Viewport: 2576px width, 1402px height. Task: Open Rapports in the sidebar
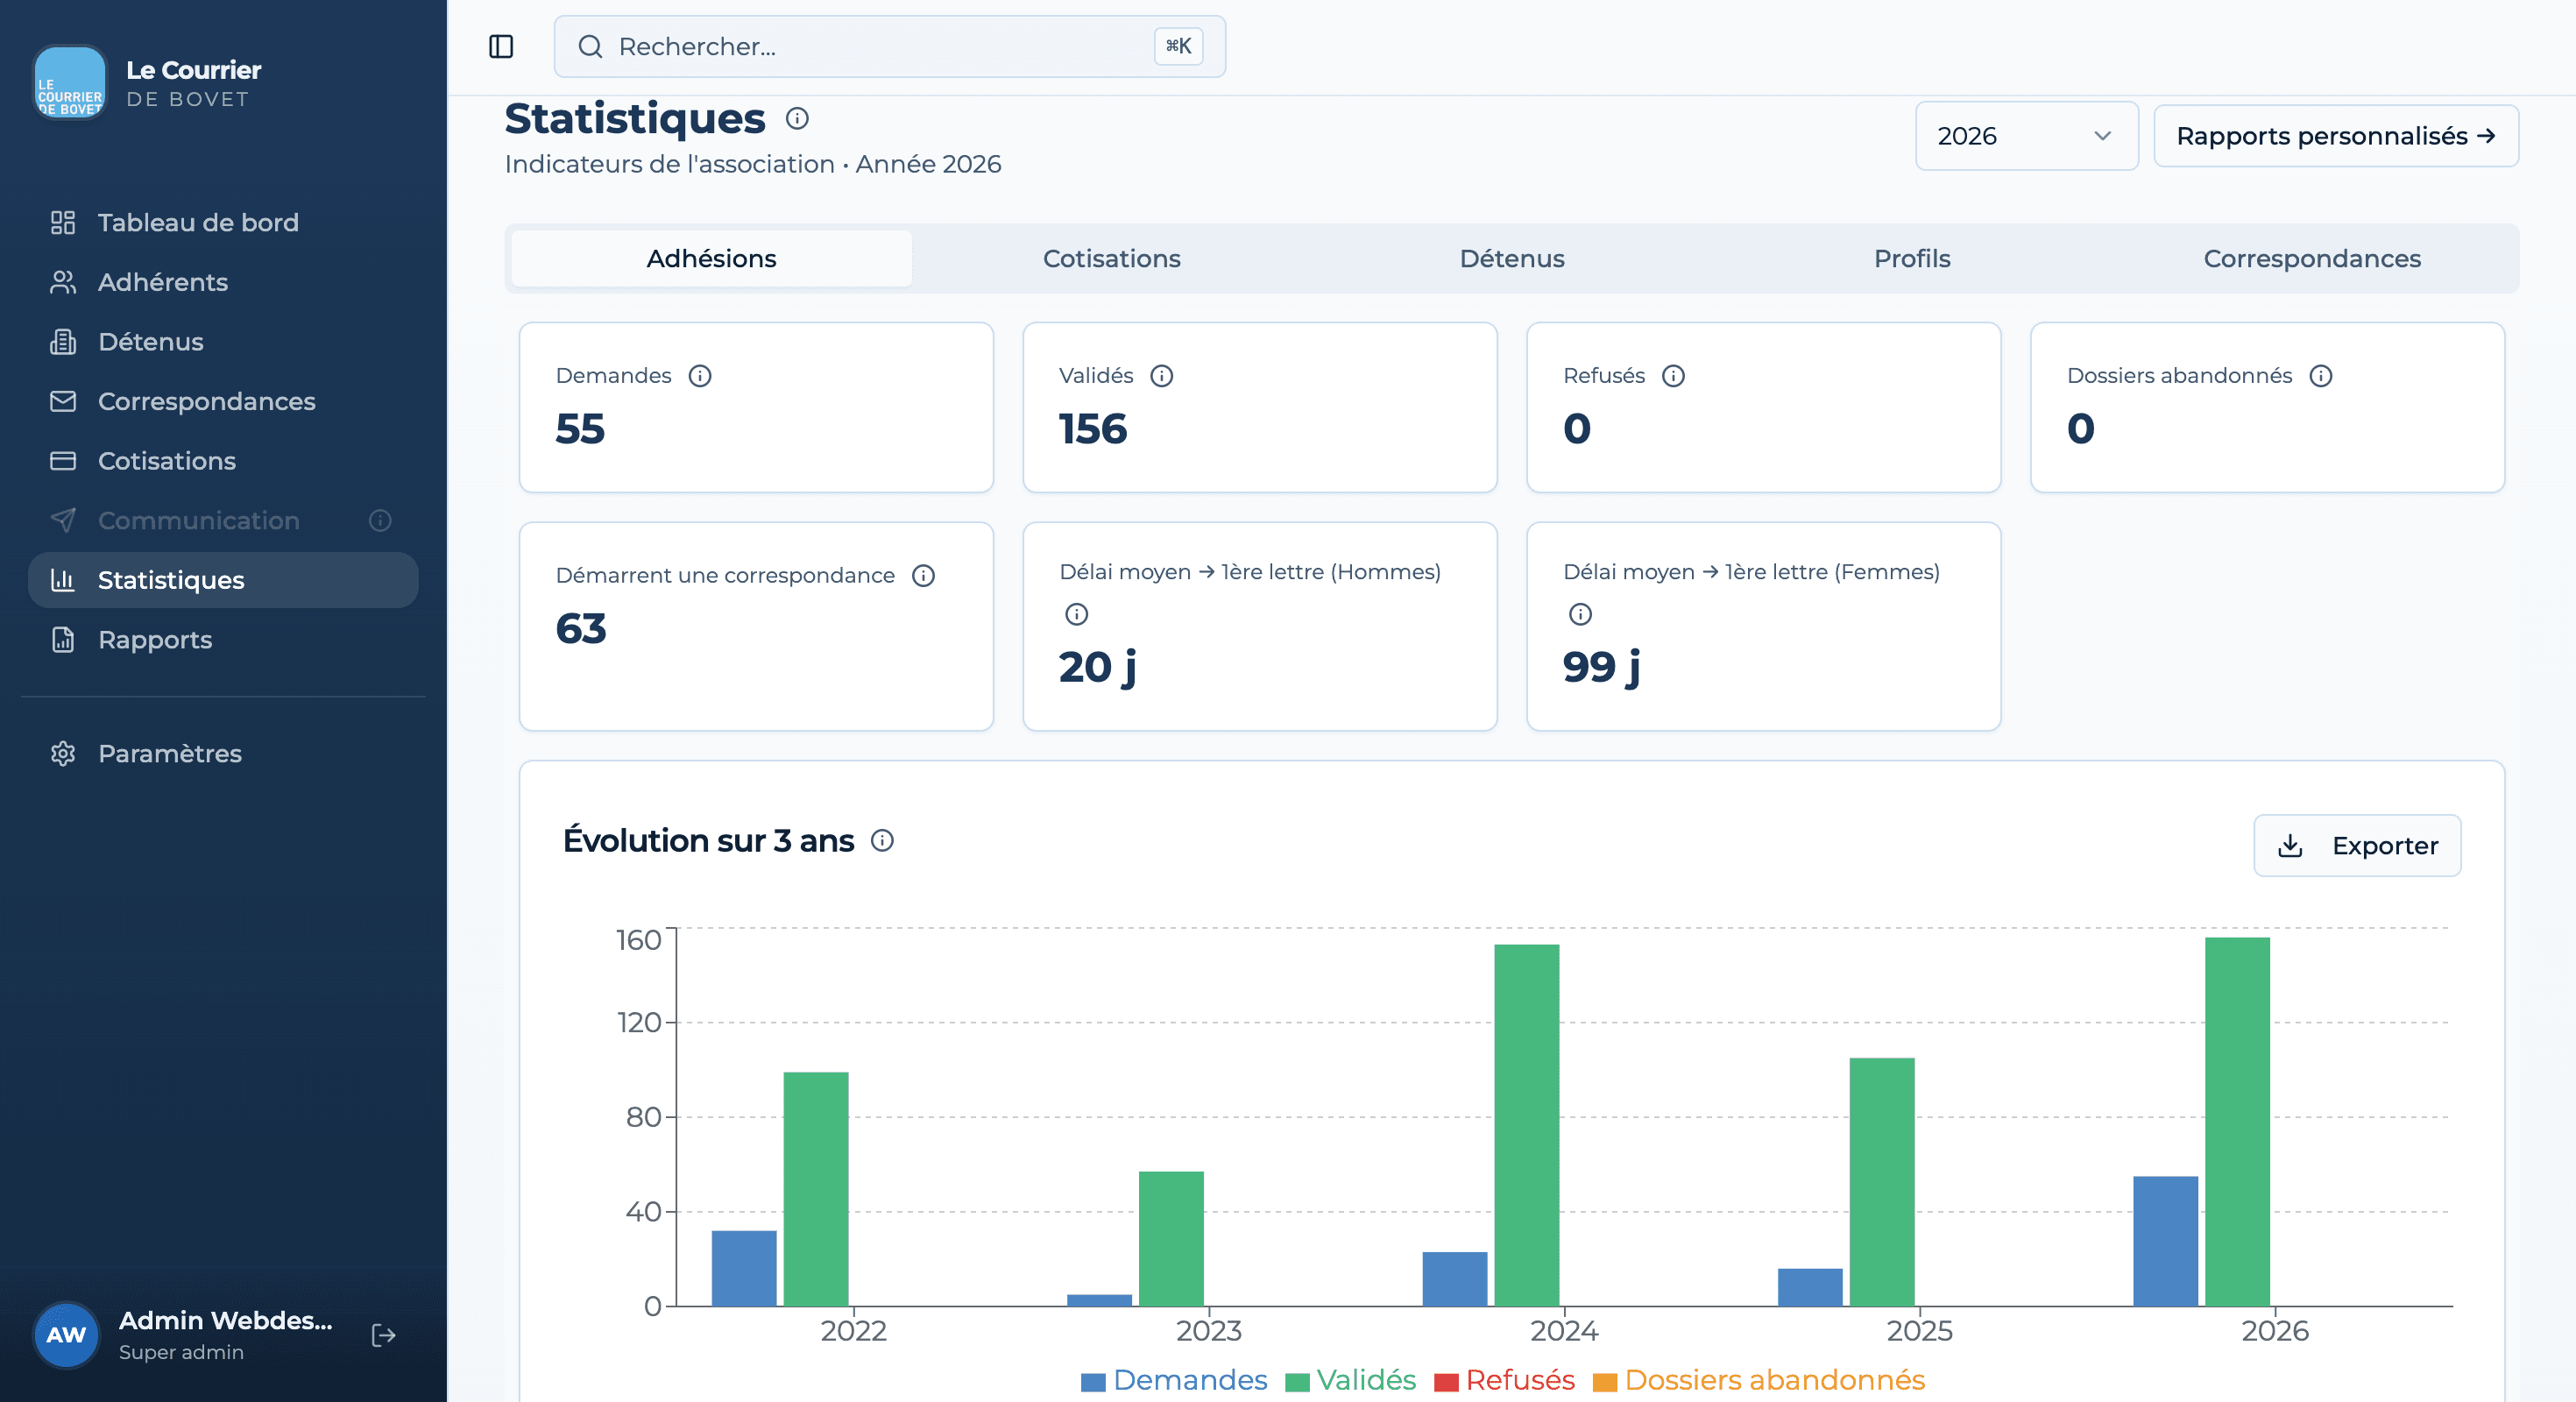223,640
